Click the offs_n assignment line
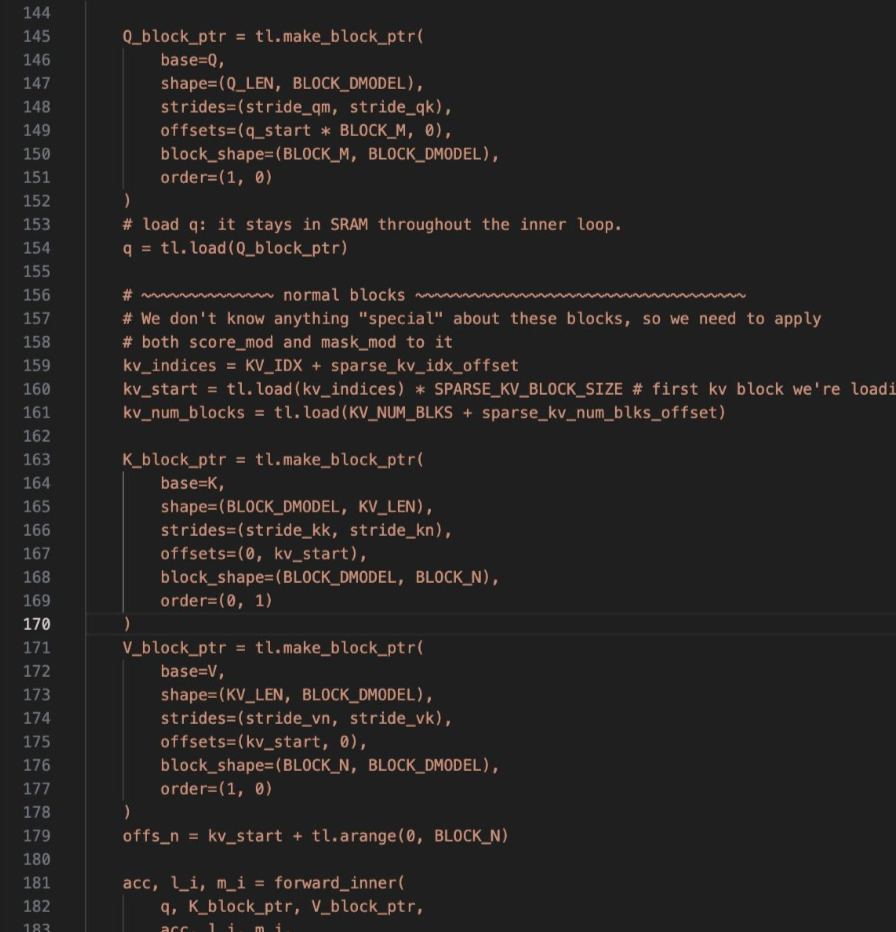This screenshot has height=932, width=896. click(315, 836)
